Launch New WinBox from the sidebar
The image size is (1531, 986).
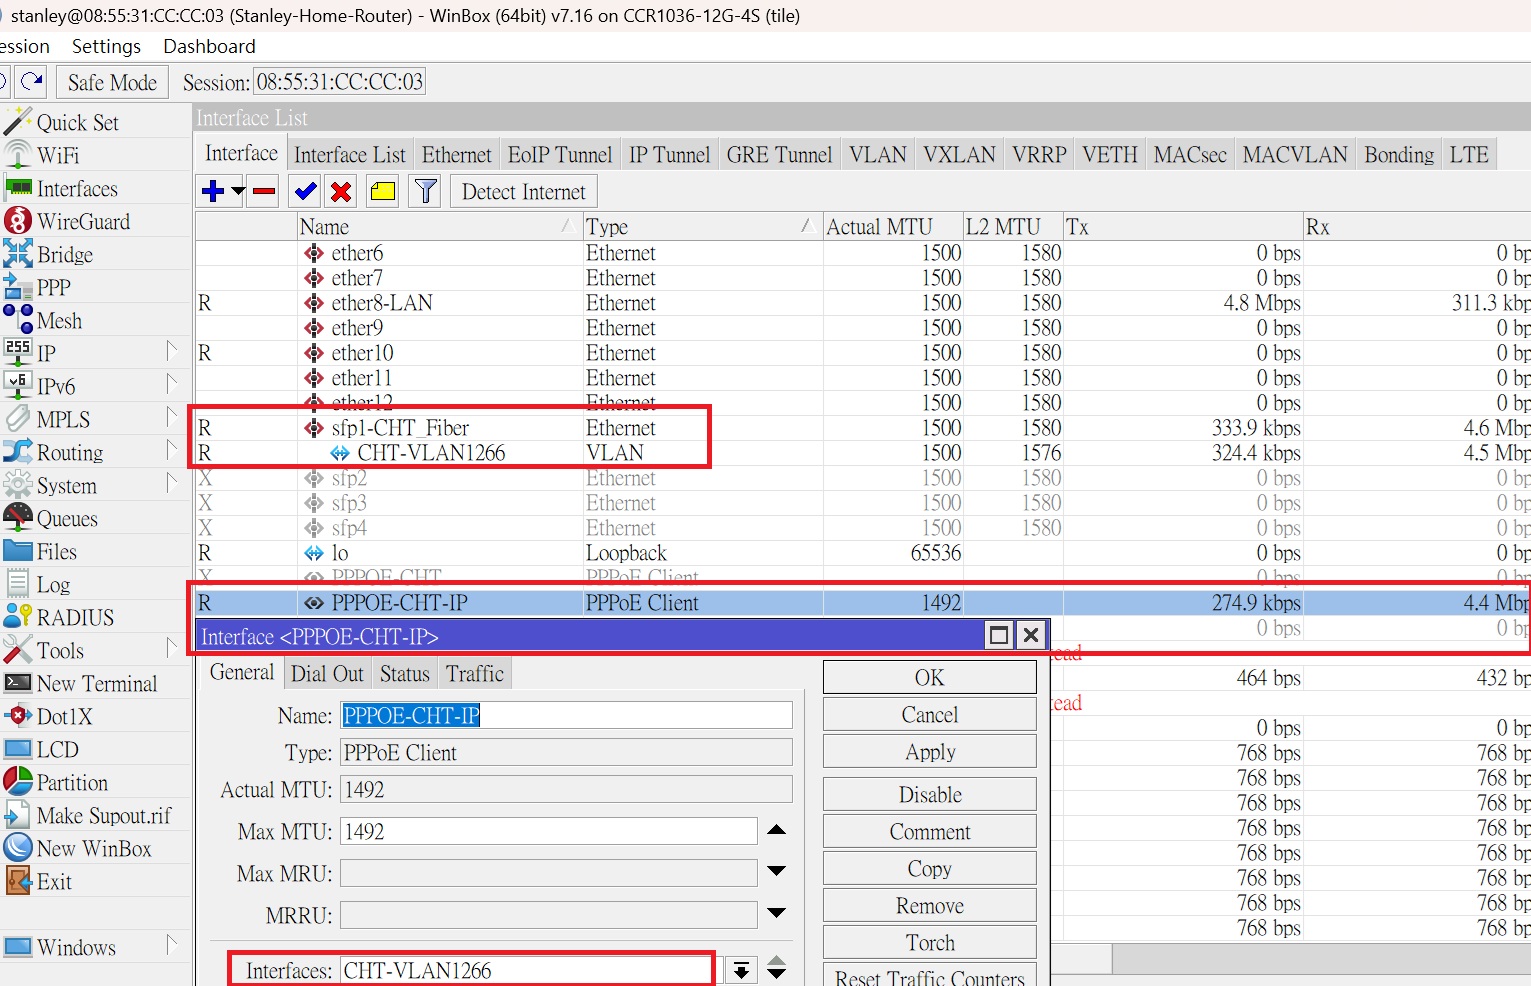click(x=93, y=848)
